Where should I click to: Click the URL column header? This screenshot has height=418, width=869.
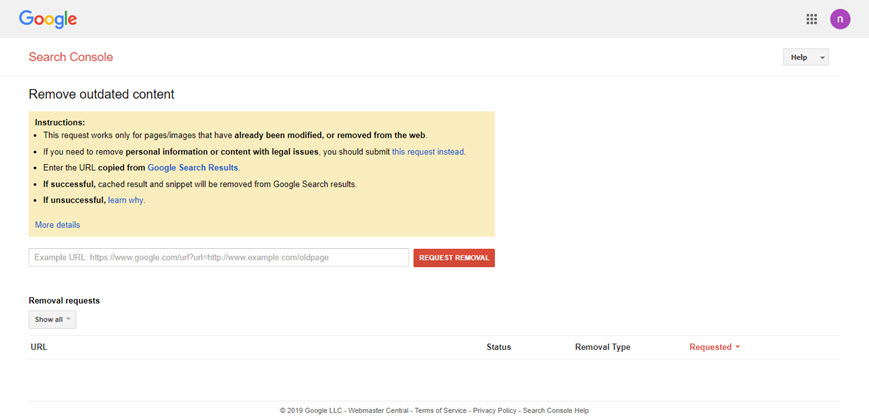[39, 347]
